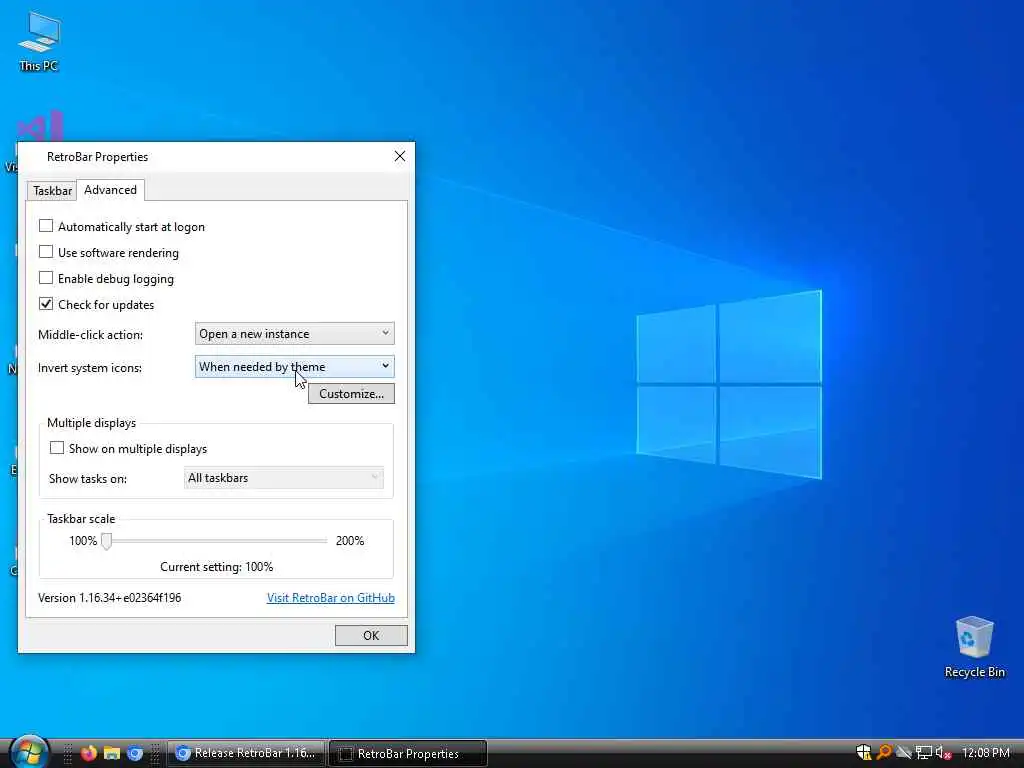Open network status tray icon
The image size is (1024, 768).
tap(923, 752)
